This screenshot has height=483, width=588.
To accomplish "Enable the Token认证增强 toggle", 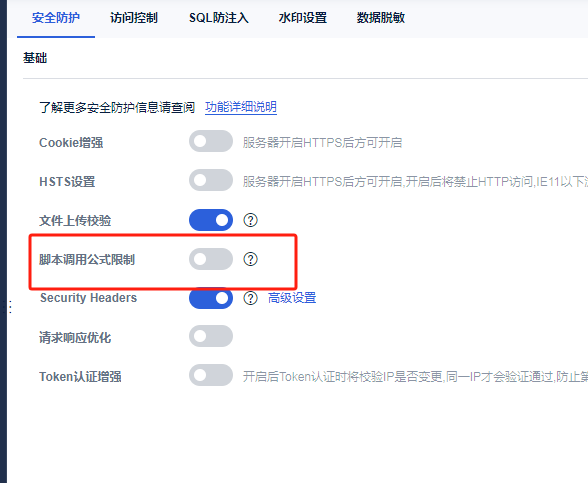I will 211,375.
